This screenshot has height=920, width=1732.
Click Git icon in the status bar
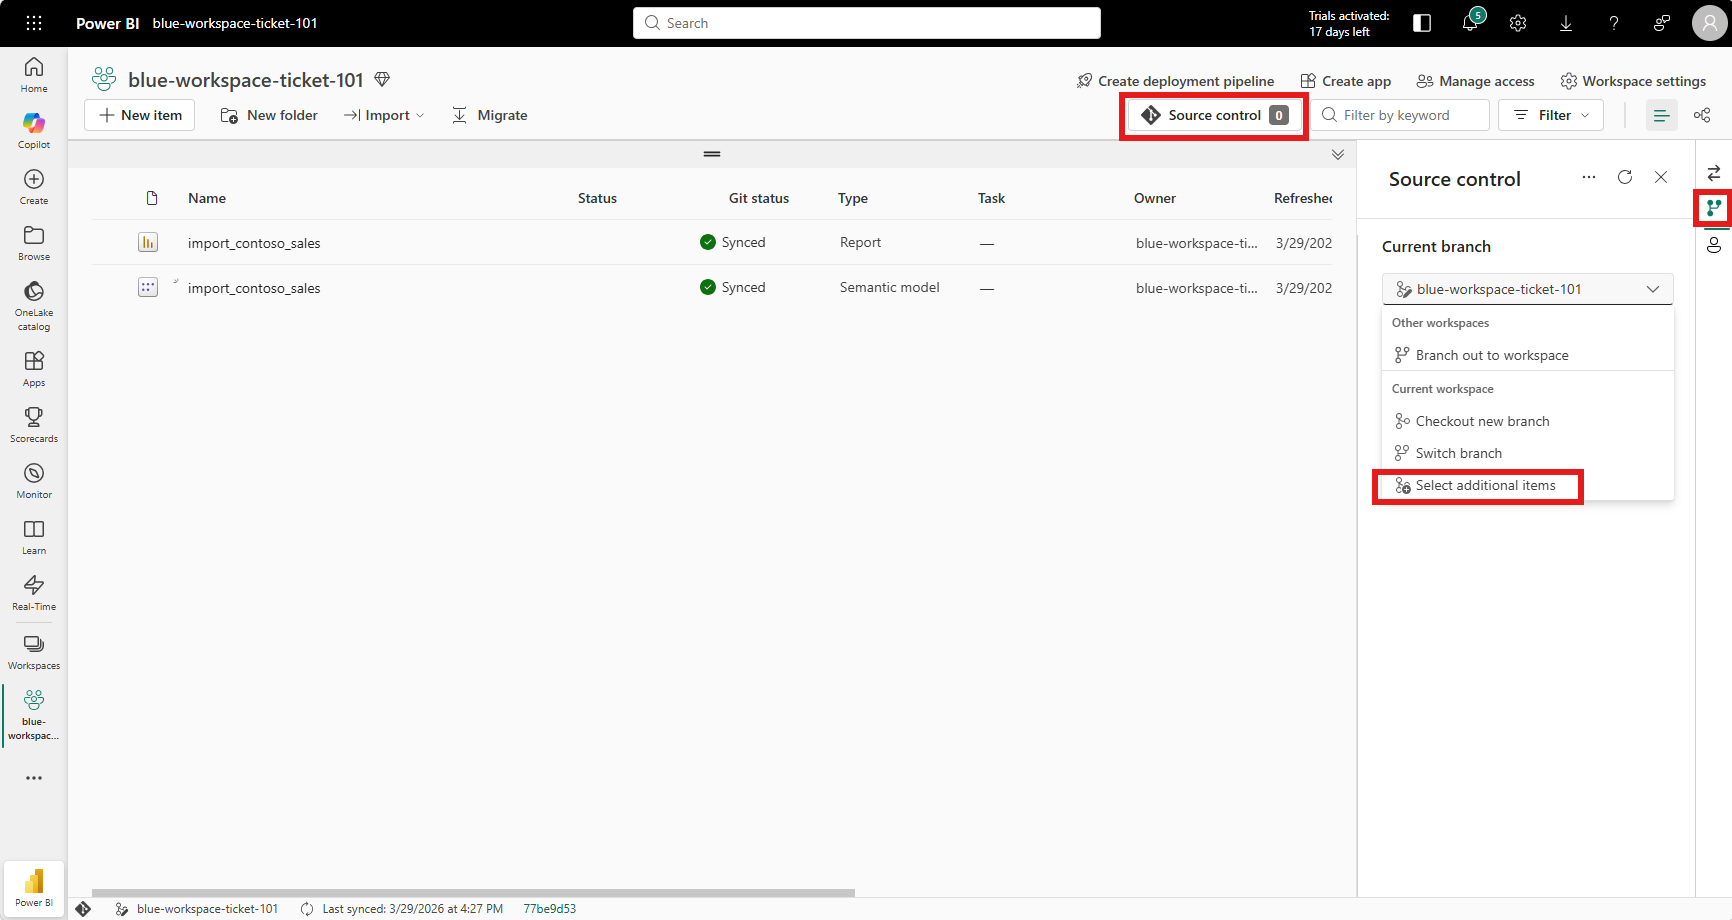point(83,909)
